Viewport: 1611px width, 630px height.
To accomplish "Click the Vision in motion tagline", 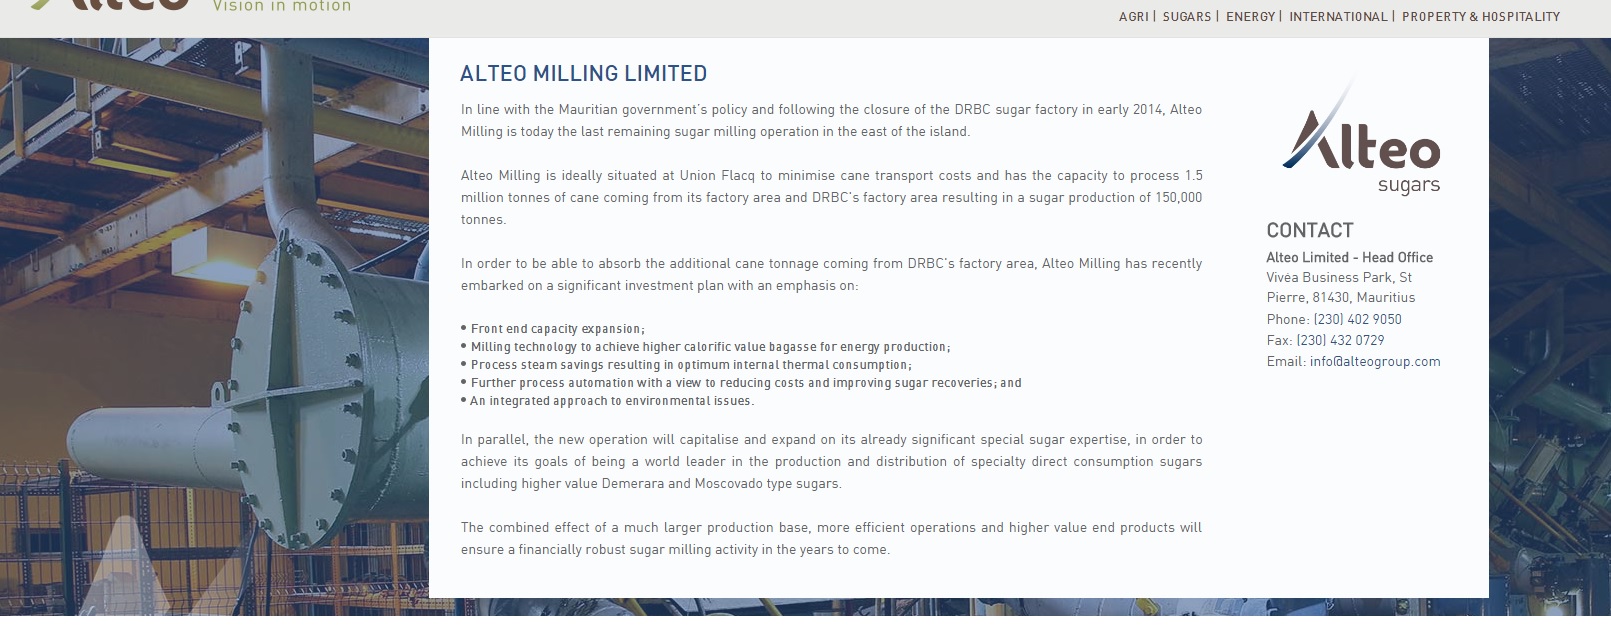I will pos(282,7).
